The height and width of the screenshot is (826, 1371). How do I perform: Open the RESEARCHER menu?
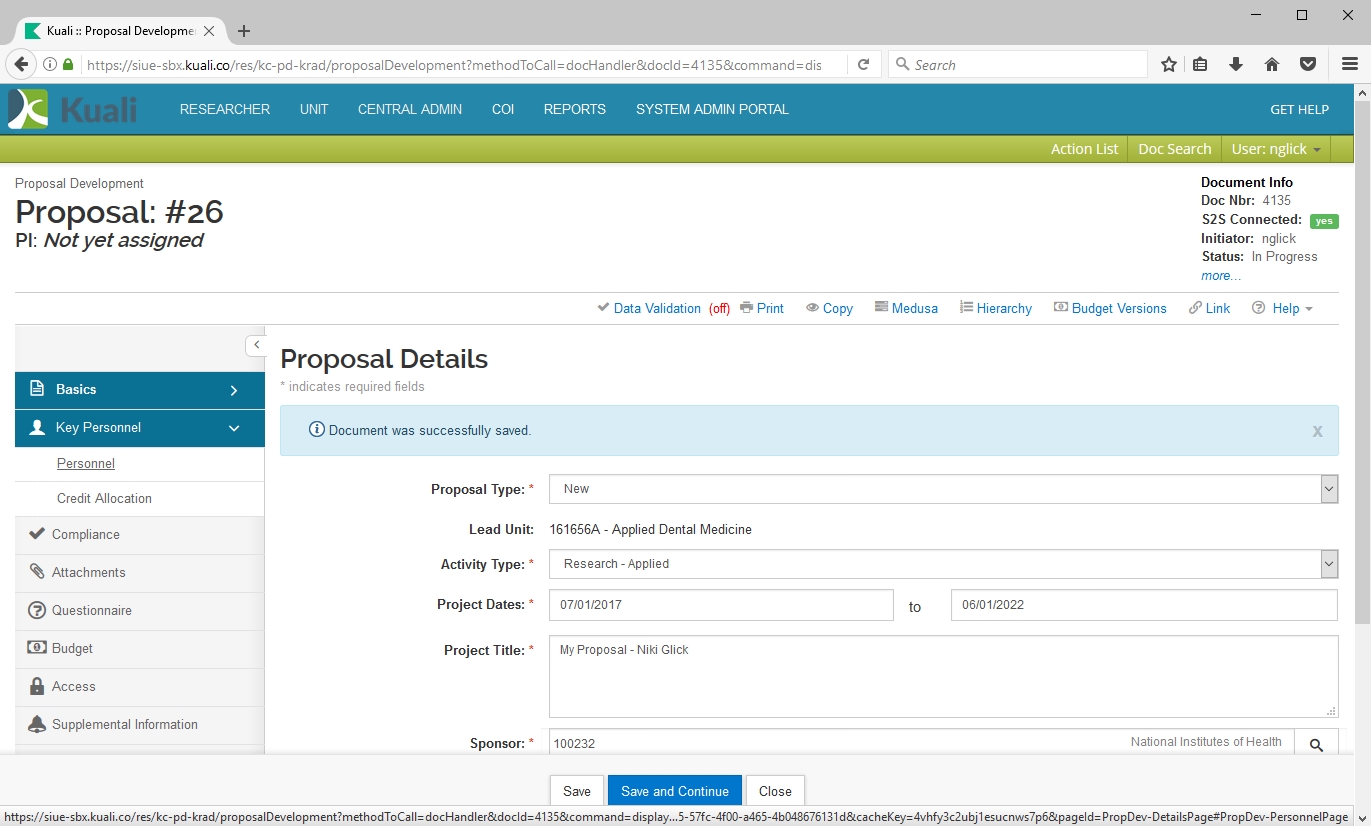pos(225,110)
